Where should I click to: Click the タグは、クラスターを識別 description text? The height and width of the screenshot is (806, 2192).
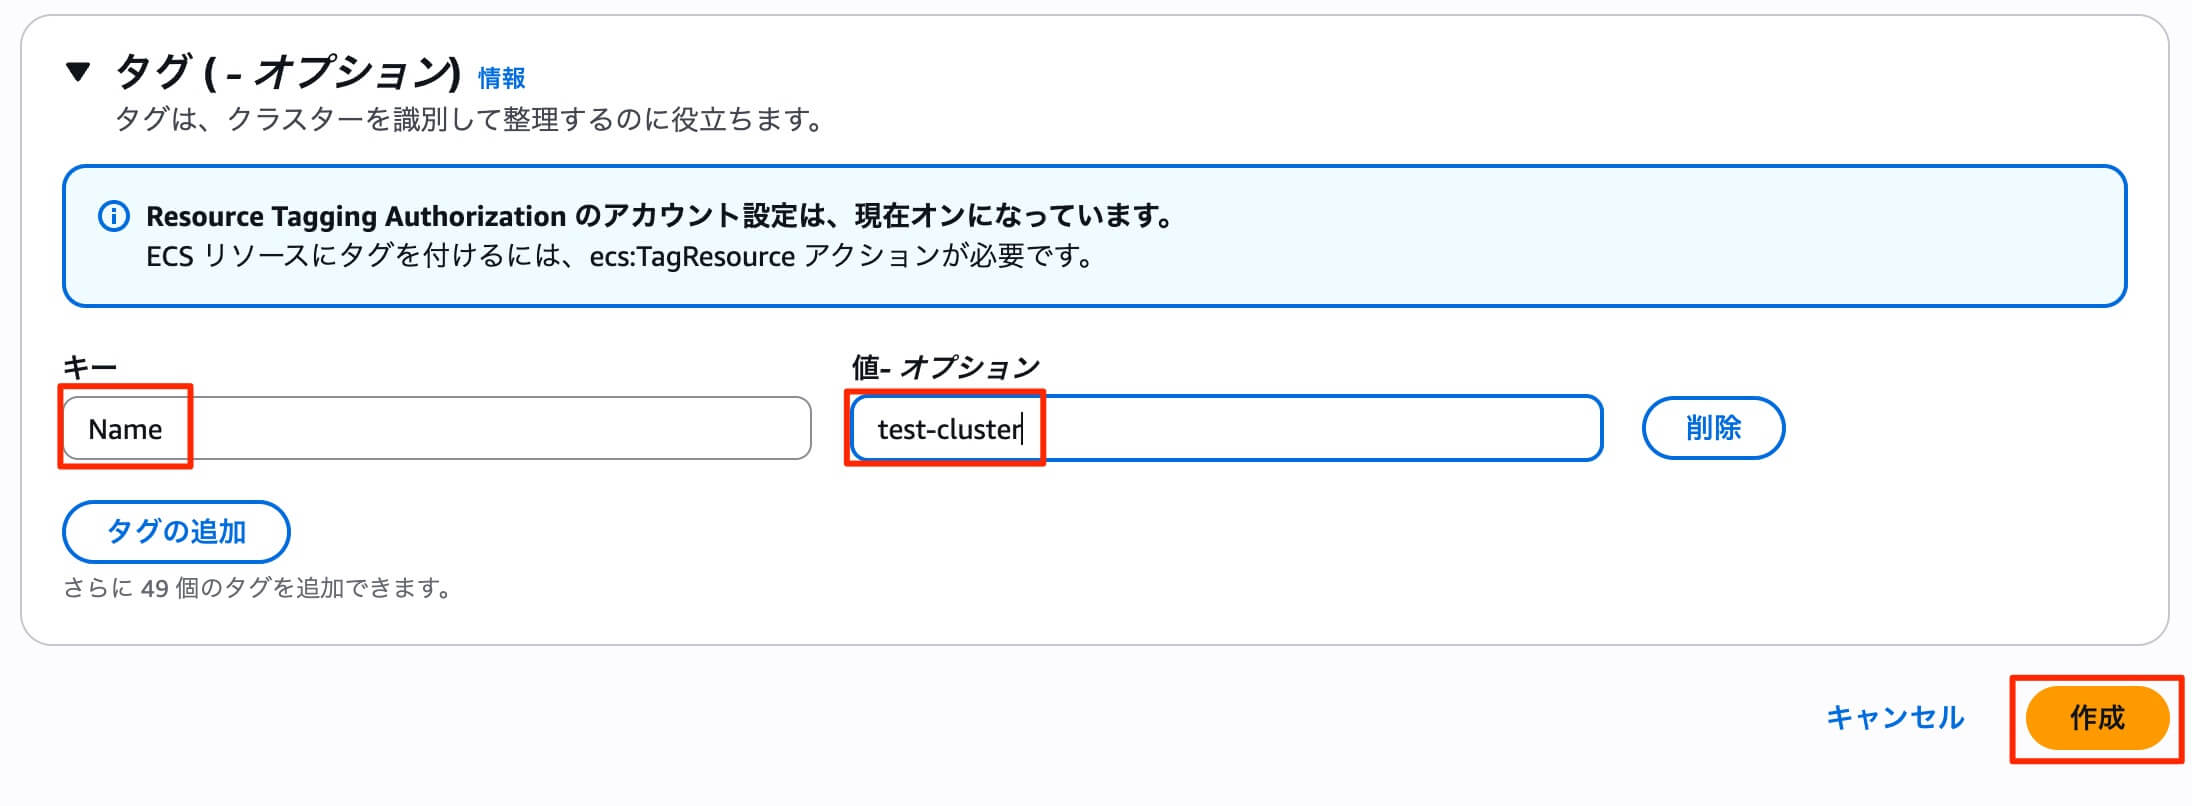(470, 120)
